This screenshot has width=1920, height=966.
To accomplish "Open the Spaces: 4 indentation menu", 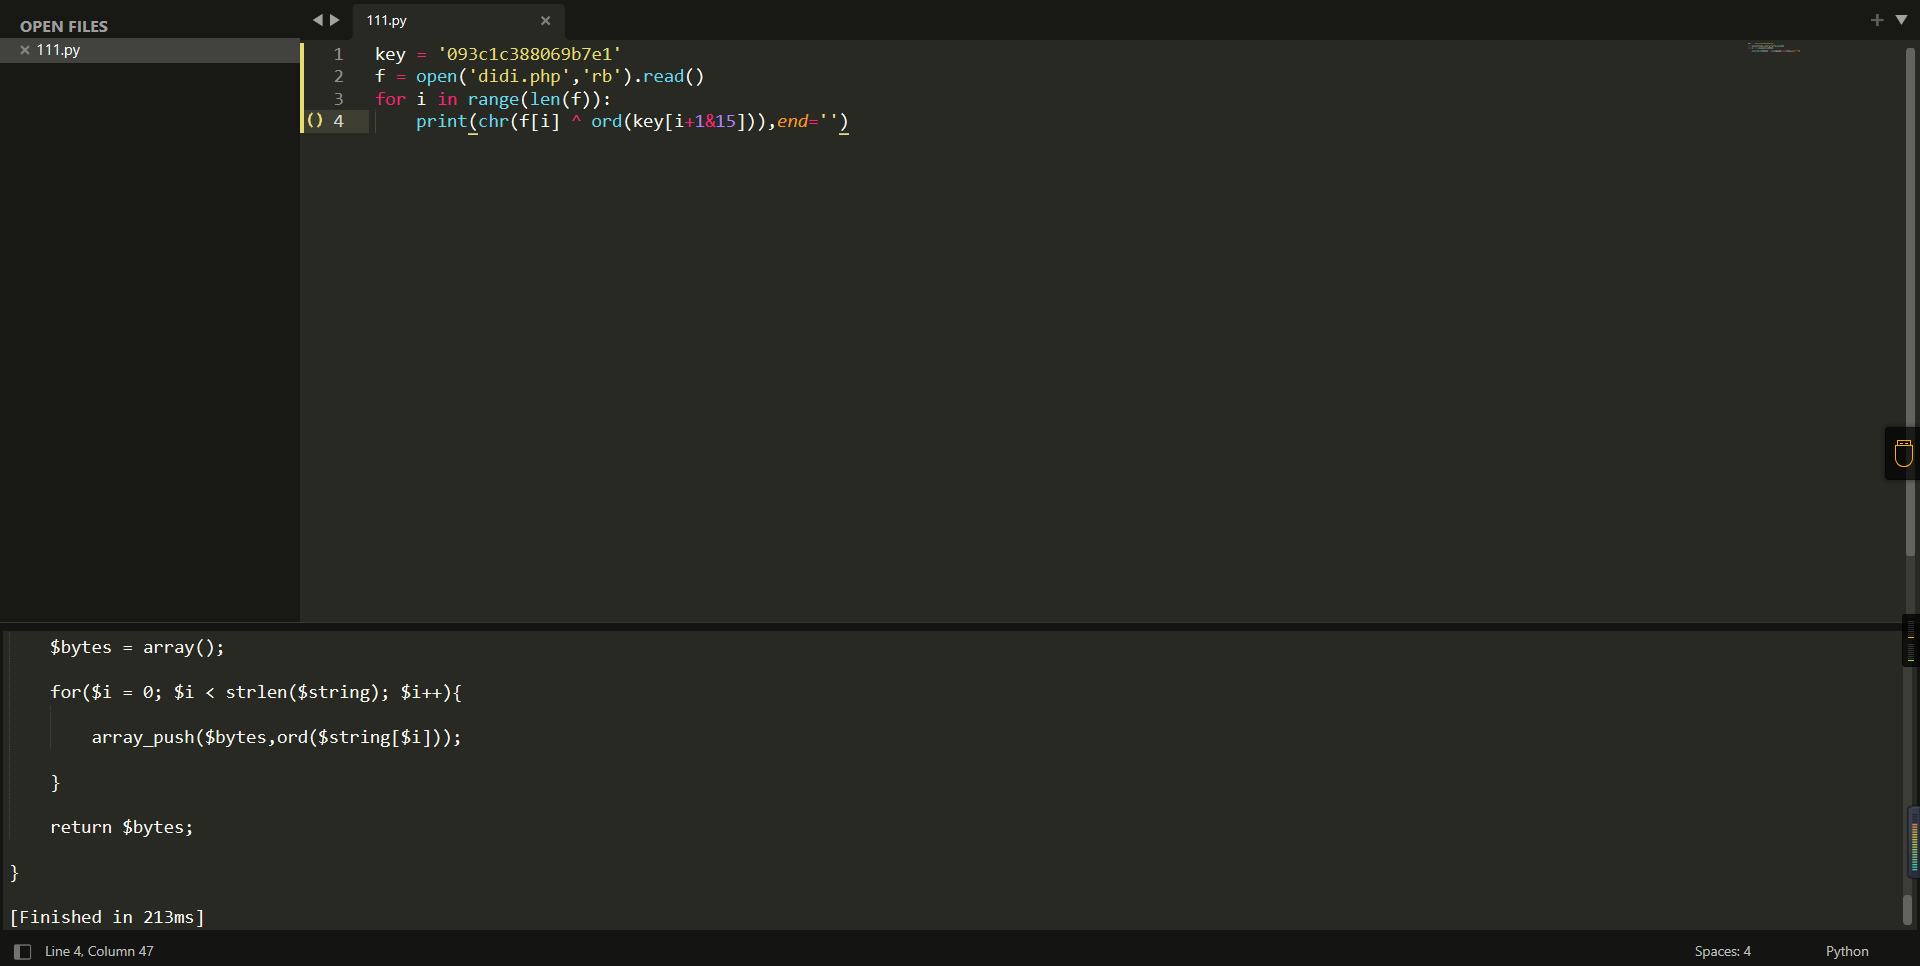I will (1722, 951).
